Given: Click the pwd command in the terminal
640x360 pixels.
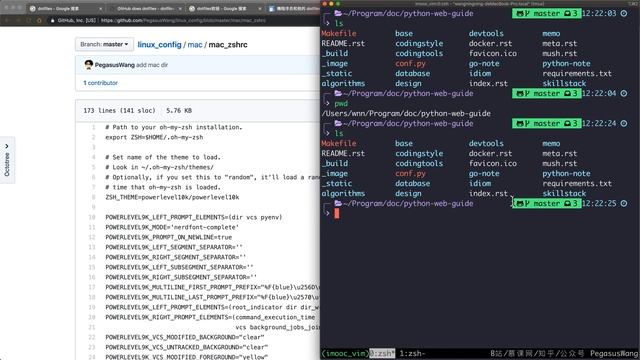Looking at the screenshot, I should pyautogui.click(x=341, y=104).
